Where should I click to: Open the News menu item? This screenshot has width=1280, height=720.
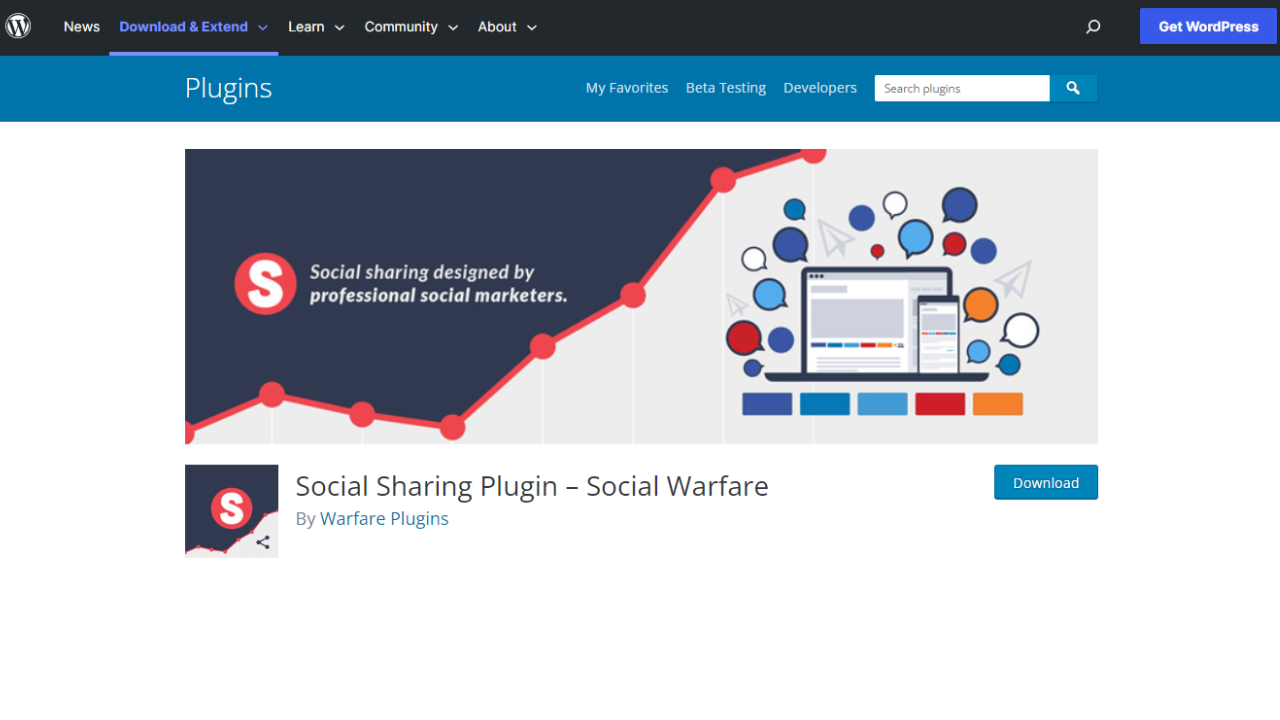coord(82,27)
